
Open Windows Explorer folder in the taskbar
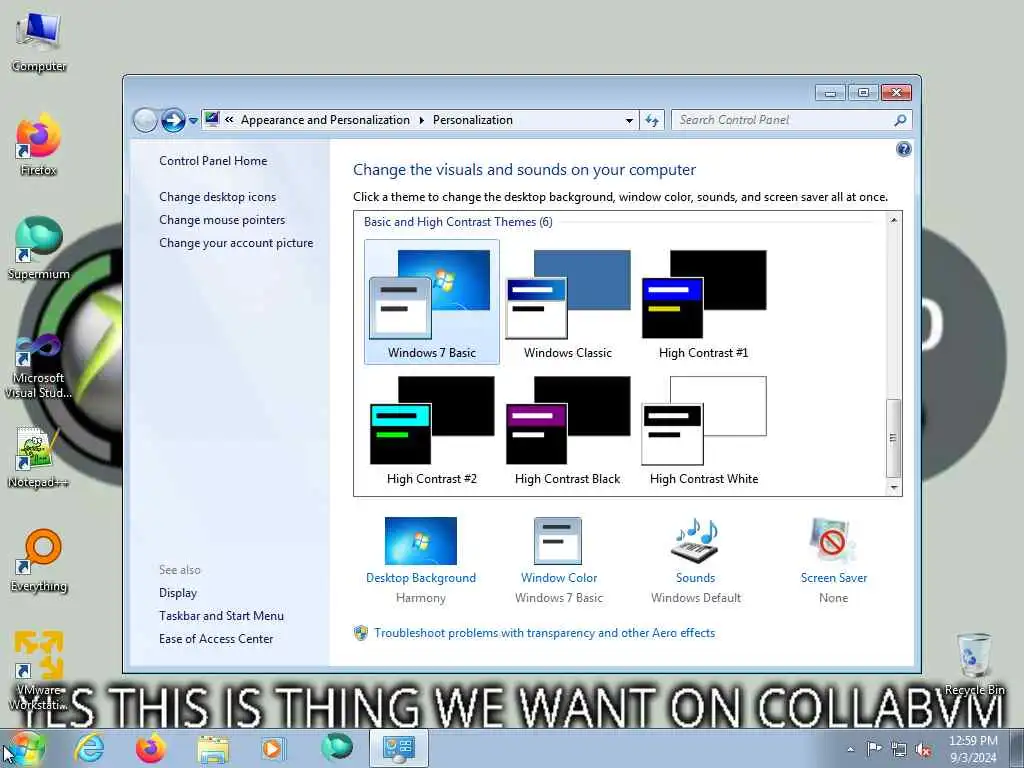tap(213, 748)
